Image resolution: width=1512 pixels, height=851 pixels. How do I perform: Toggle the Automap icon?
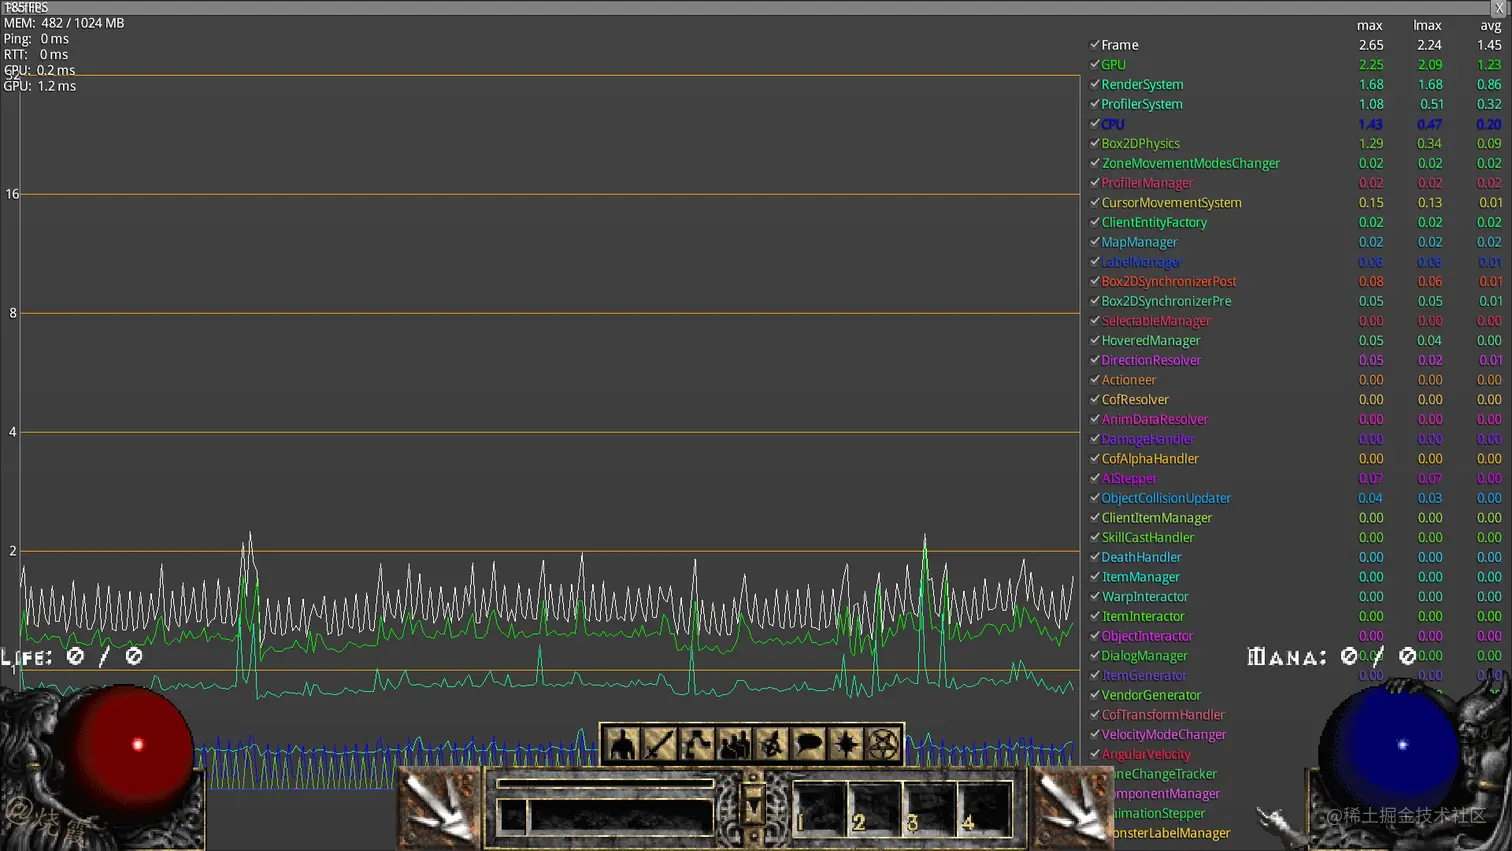point(771,744)
